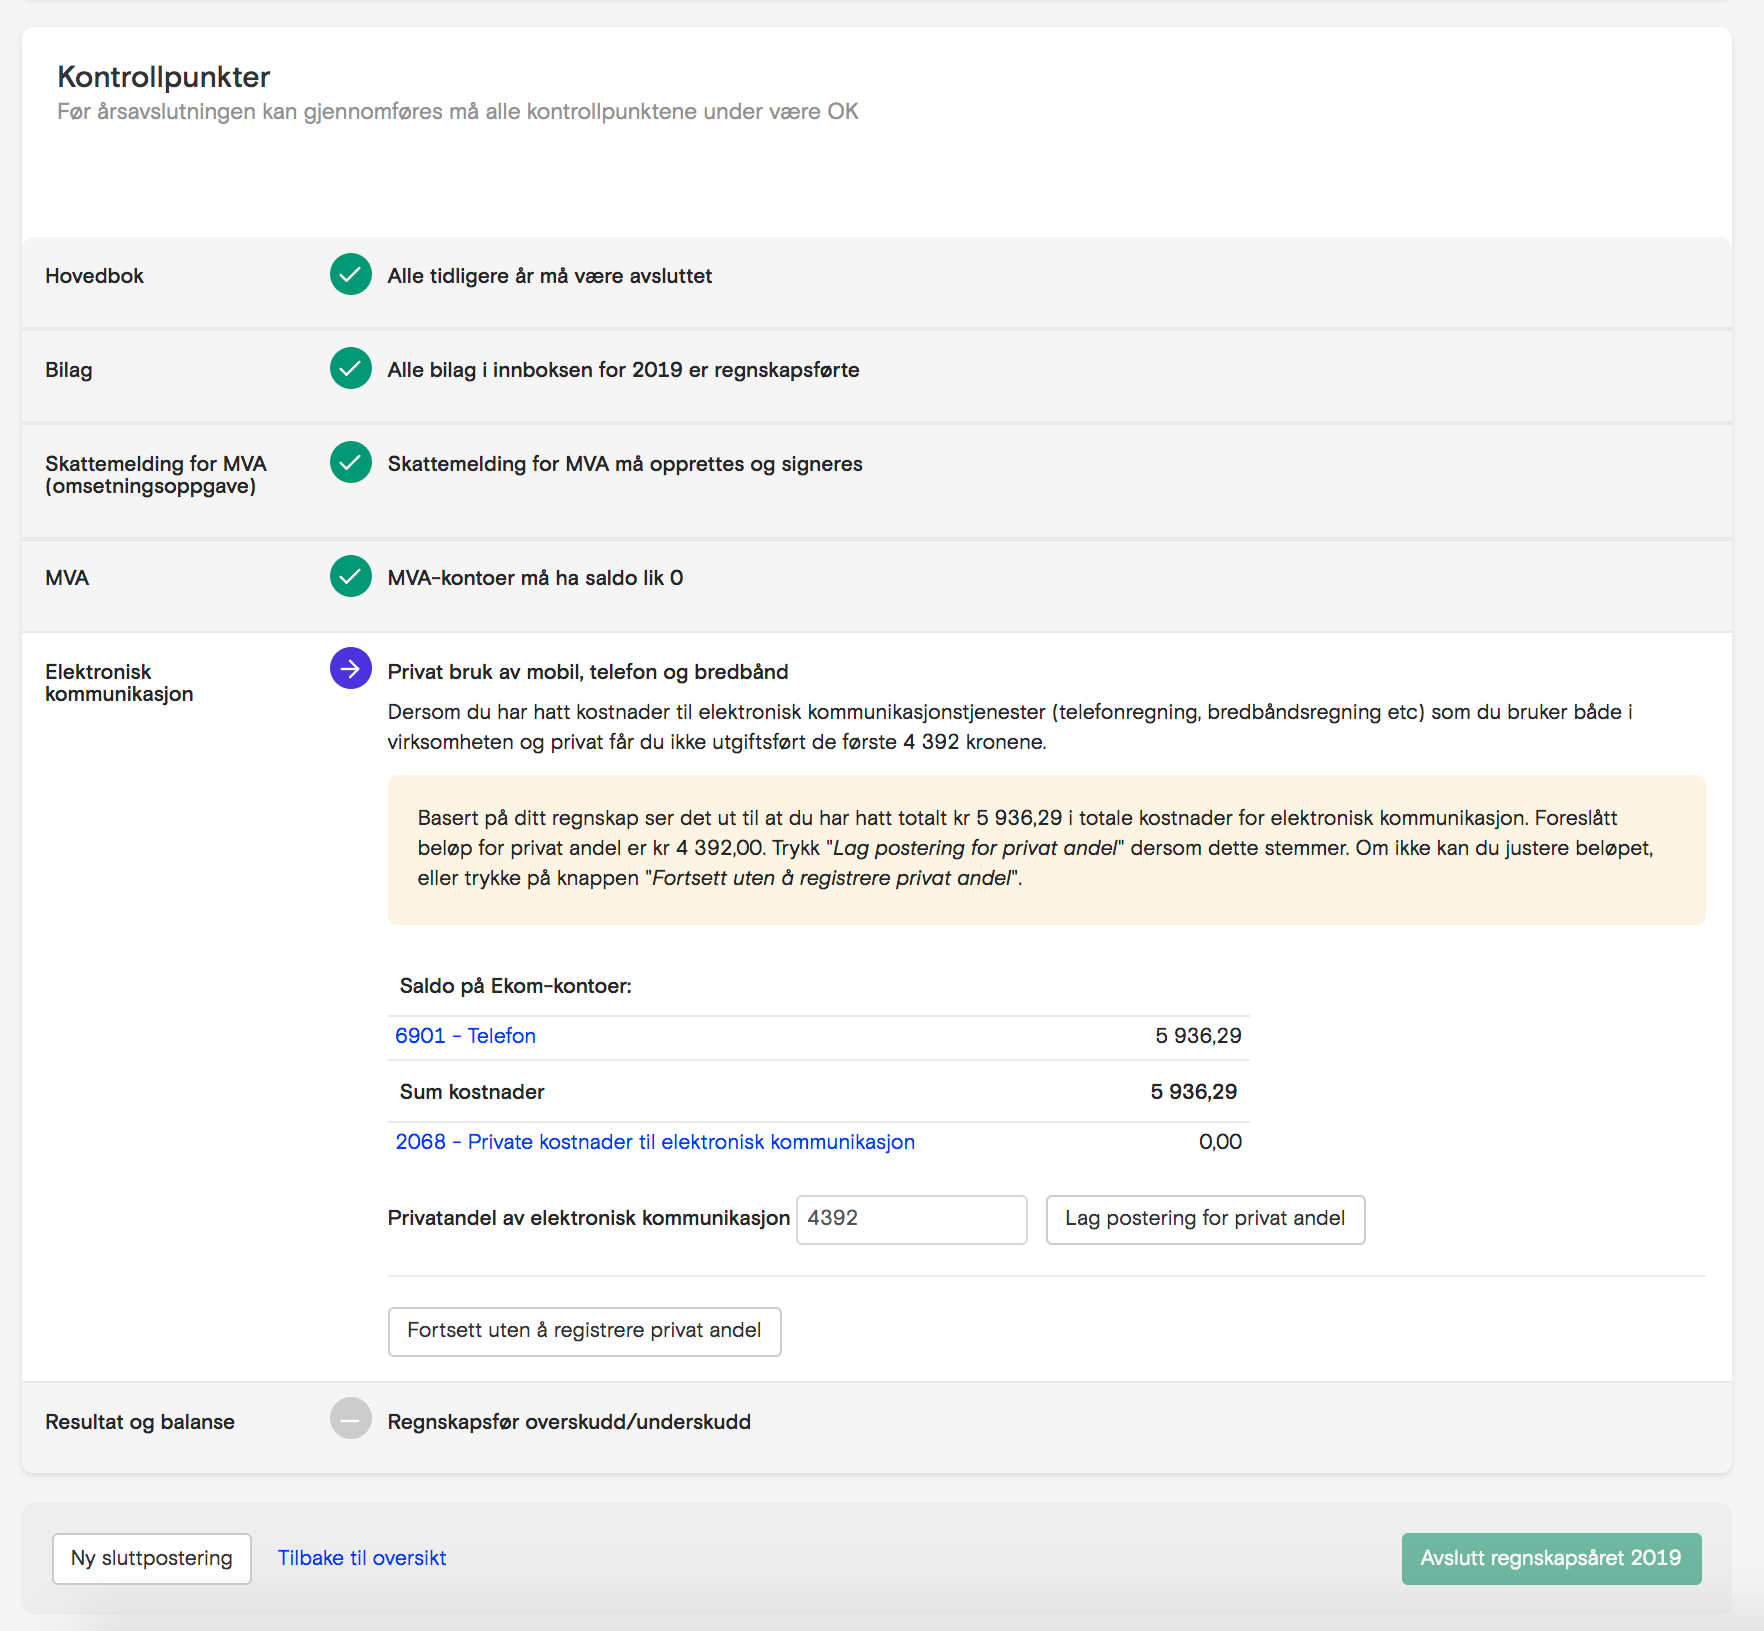Click the green checkmark beside MVA-kontoer saldo
1764x1631 pixels.
(351, 577)
